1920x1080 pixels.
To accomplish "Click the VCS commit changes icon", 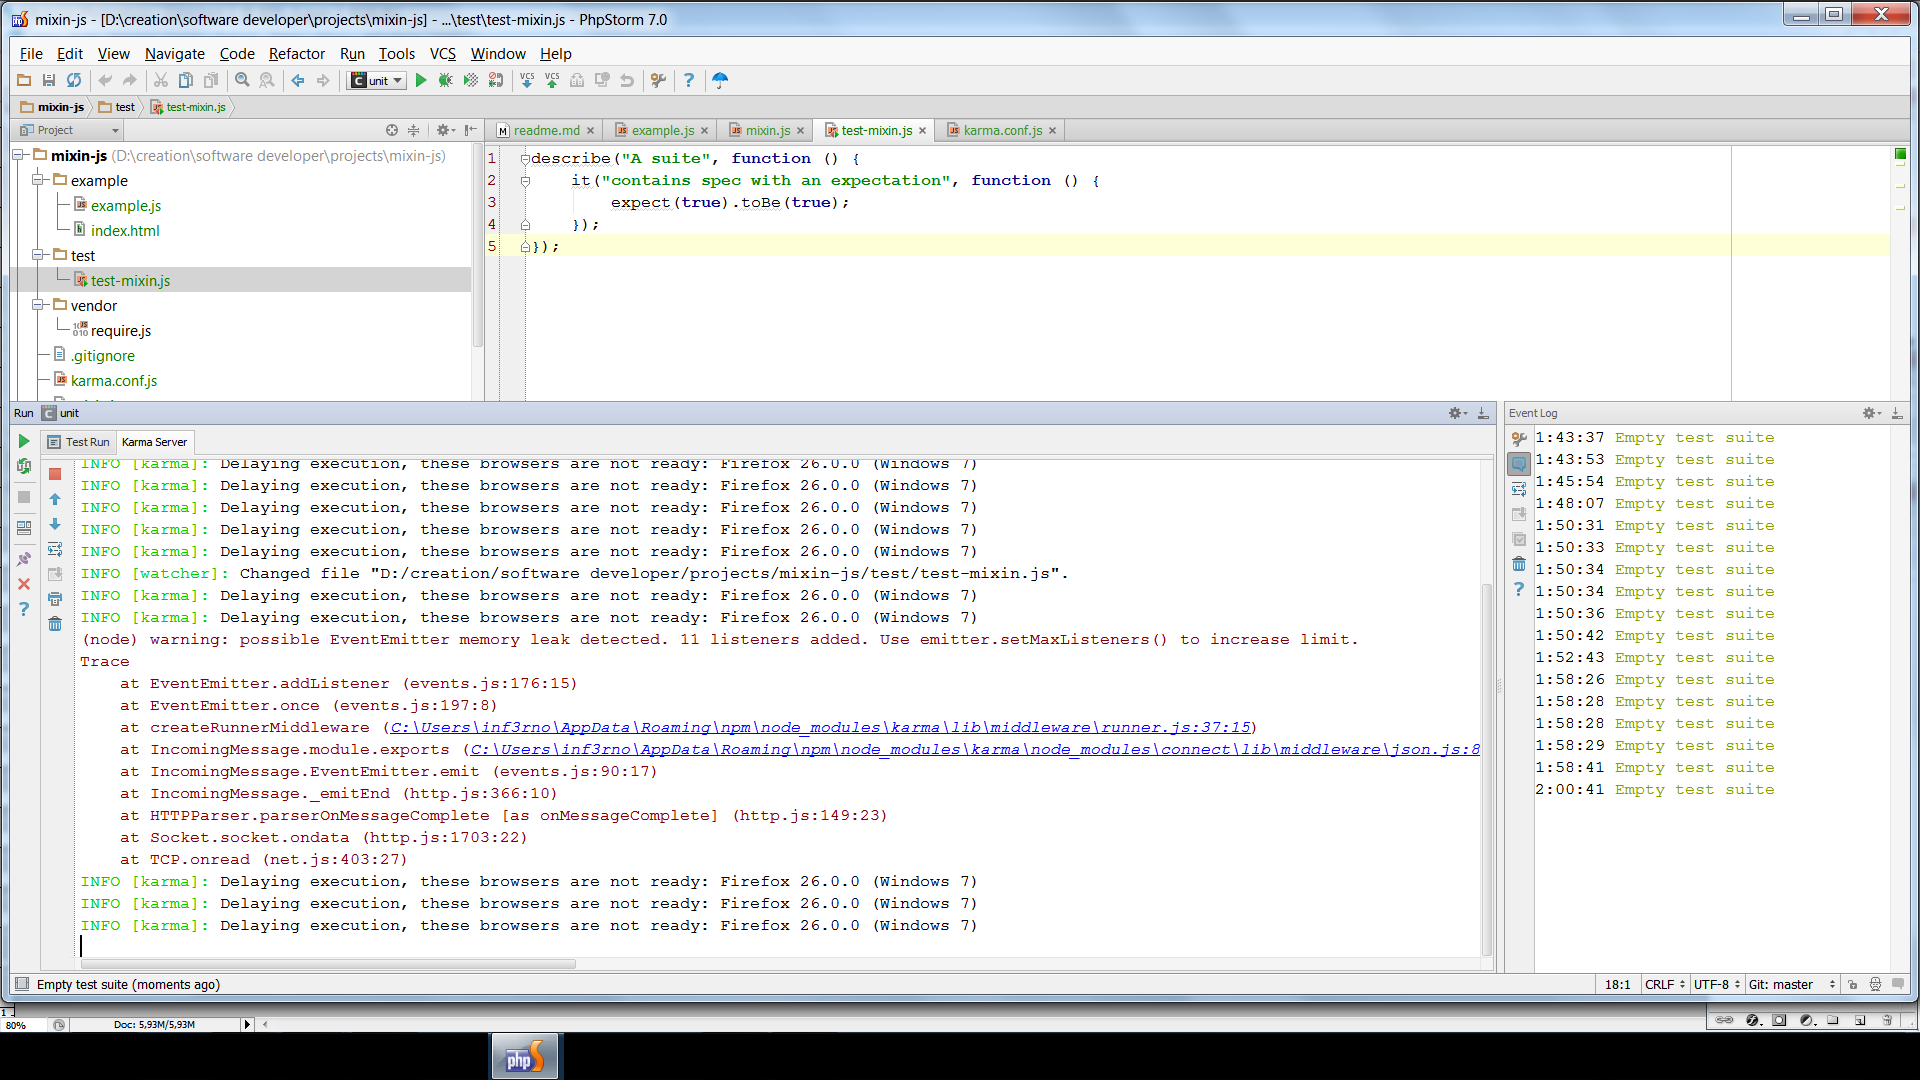I will click(x=552, y=80).
